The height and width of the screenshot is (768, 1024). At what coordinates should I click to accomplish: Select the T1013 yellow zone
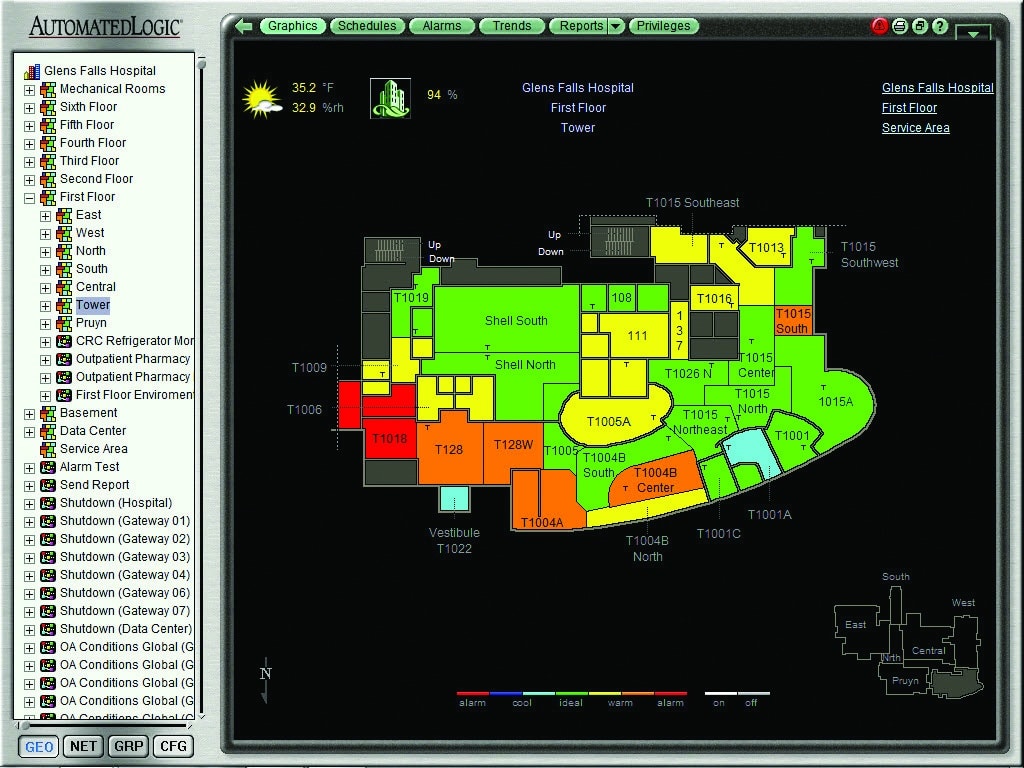point(765,248)
